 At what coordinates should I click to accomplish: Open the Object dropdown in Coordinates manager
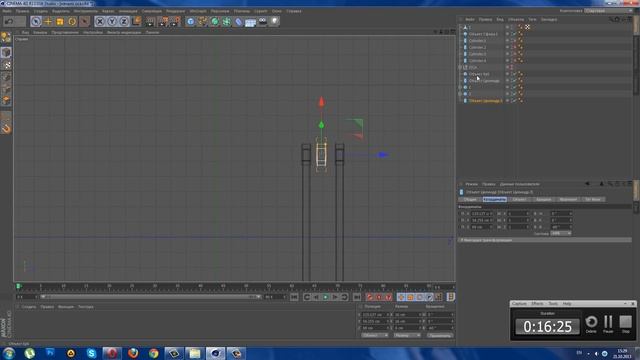coord(375,336)
